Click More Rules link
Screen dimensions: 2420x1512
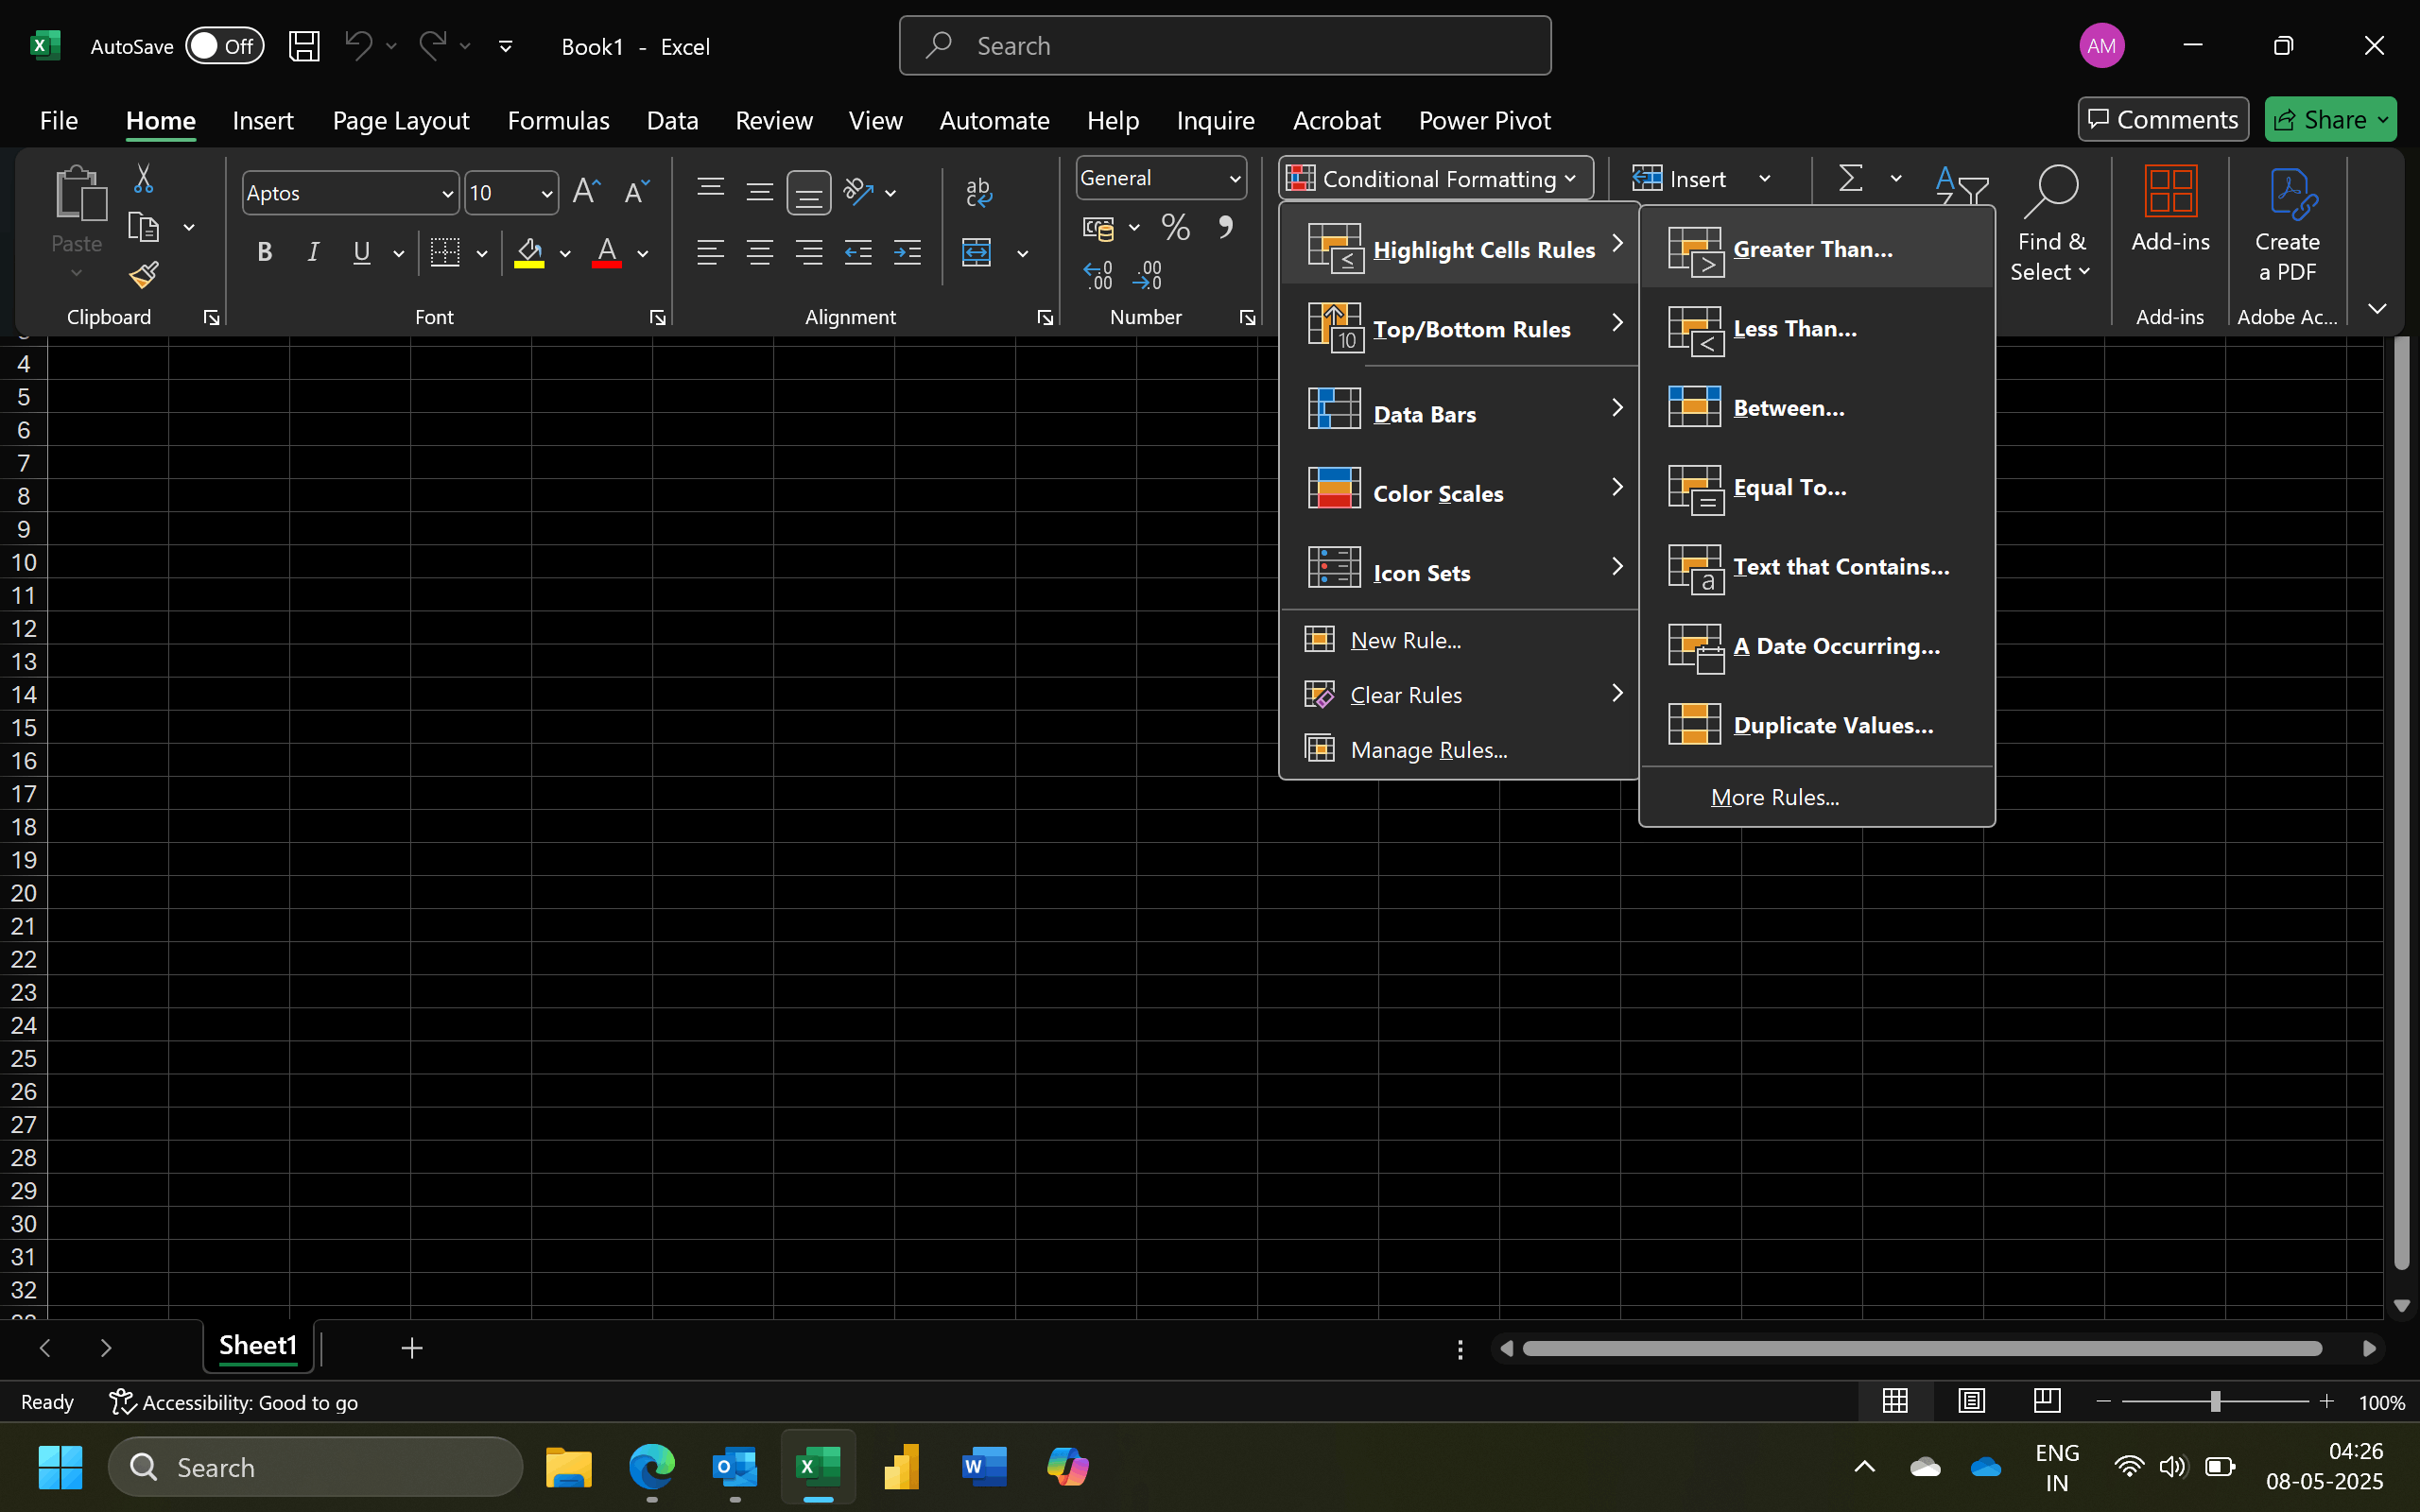[x=1774, y=797]
